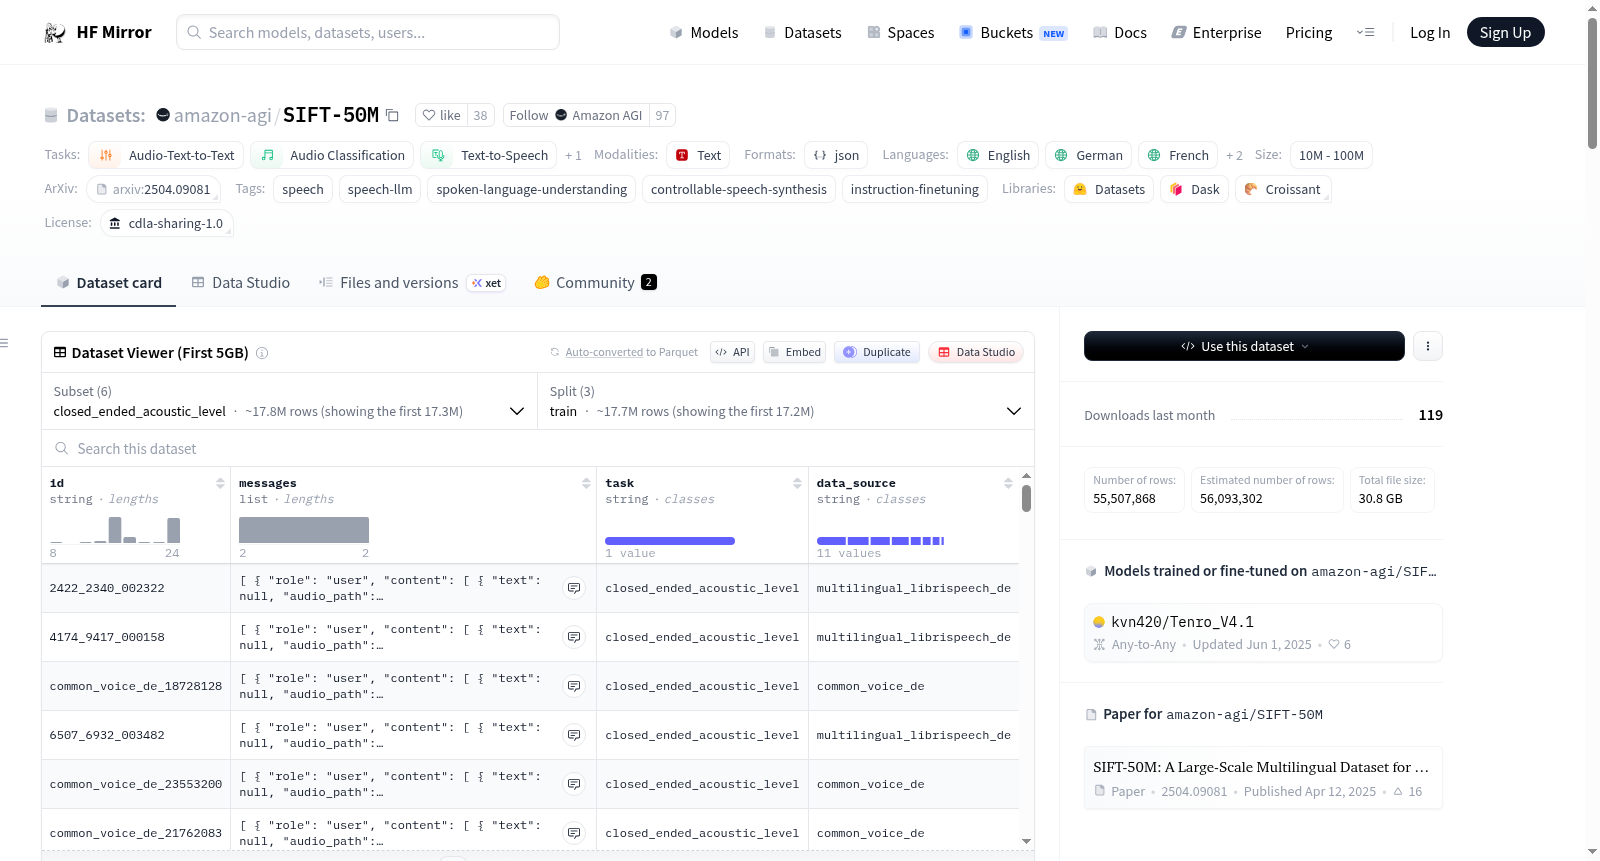Show the +2 additional languages
This screenshot has width=1600, height=861.
1234,156
